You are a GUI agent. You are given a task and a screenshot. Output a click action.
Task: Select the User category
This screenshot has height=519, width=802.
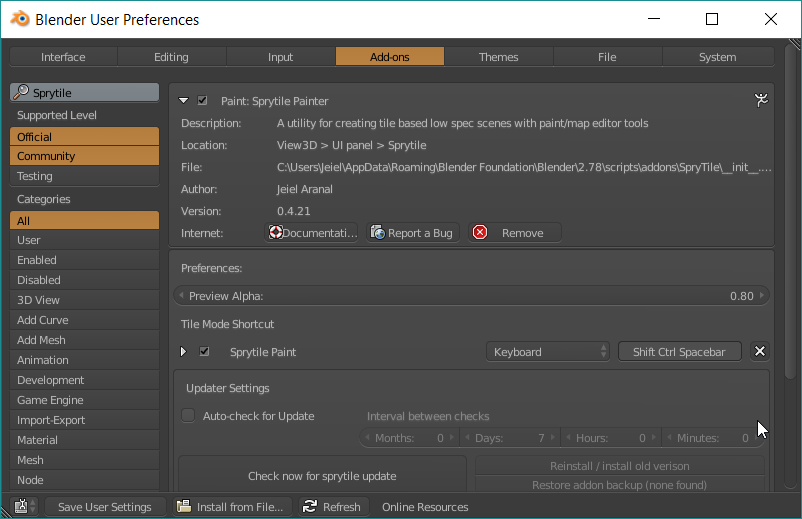point(84,240)
